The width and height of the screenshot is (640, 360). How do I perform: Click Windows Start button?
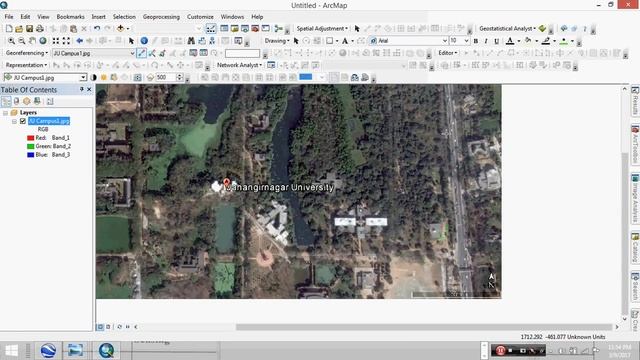11,350
